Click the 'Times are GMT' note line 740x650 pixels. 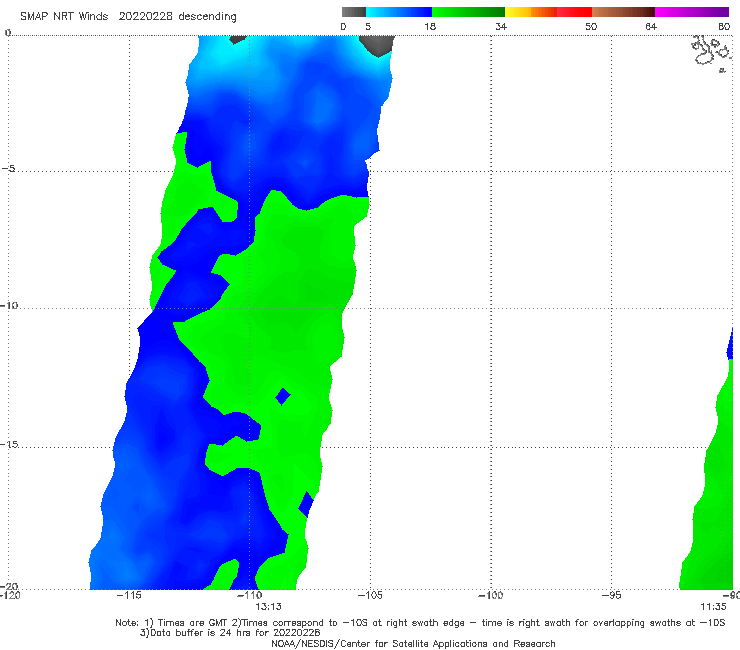pyautogui.click(x=420, y=623)
